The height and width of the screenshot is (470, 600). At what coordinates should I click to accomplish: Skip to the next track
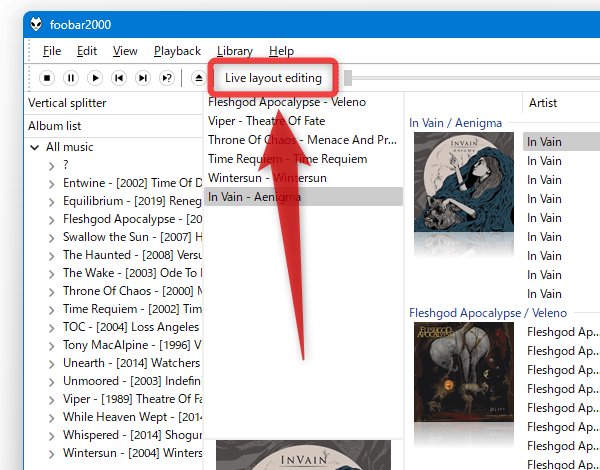click(x=143, y=78)
